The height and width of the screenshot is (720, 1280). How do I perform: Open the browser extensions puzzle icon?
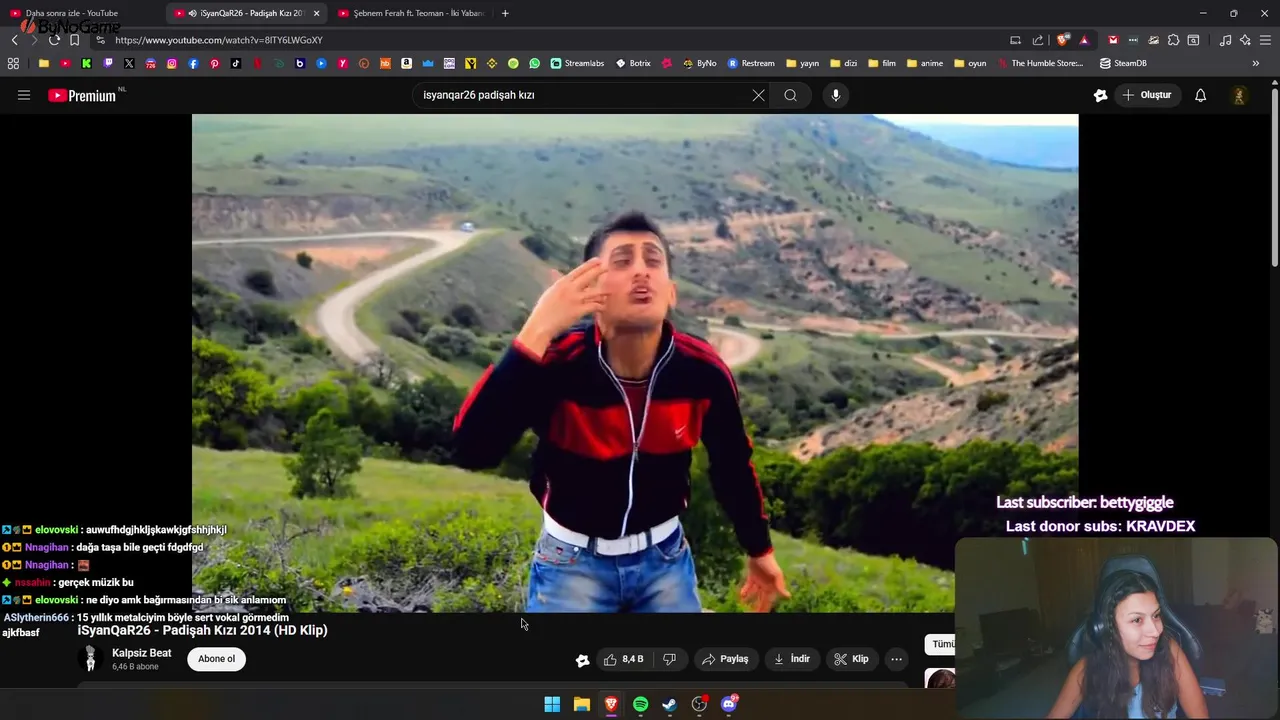click(x=1173, y=40)
